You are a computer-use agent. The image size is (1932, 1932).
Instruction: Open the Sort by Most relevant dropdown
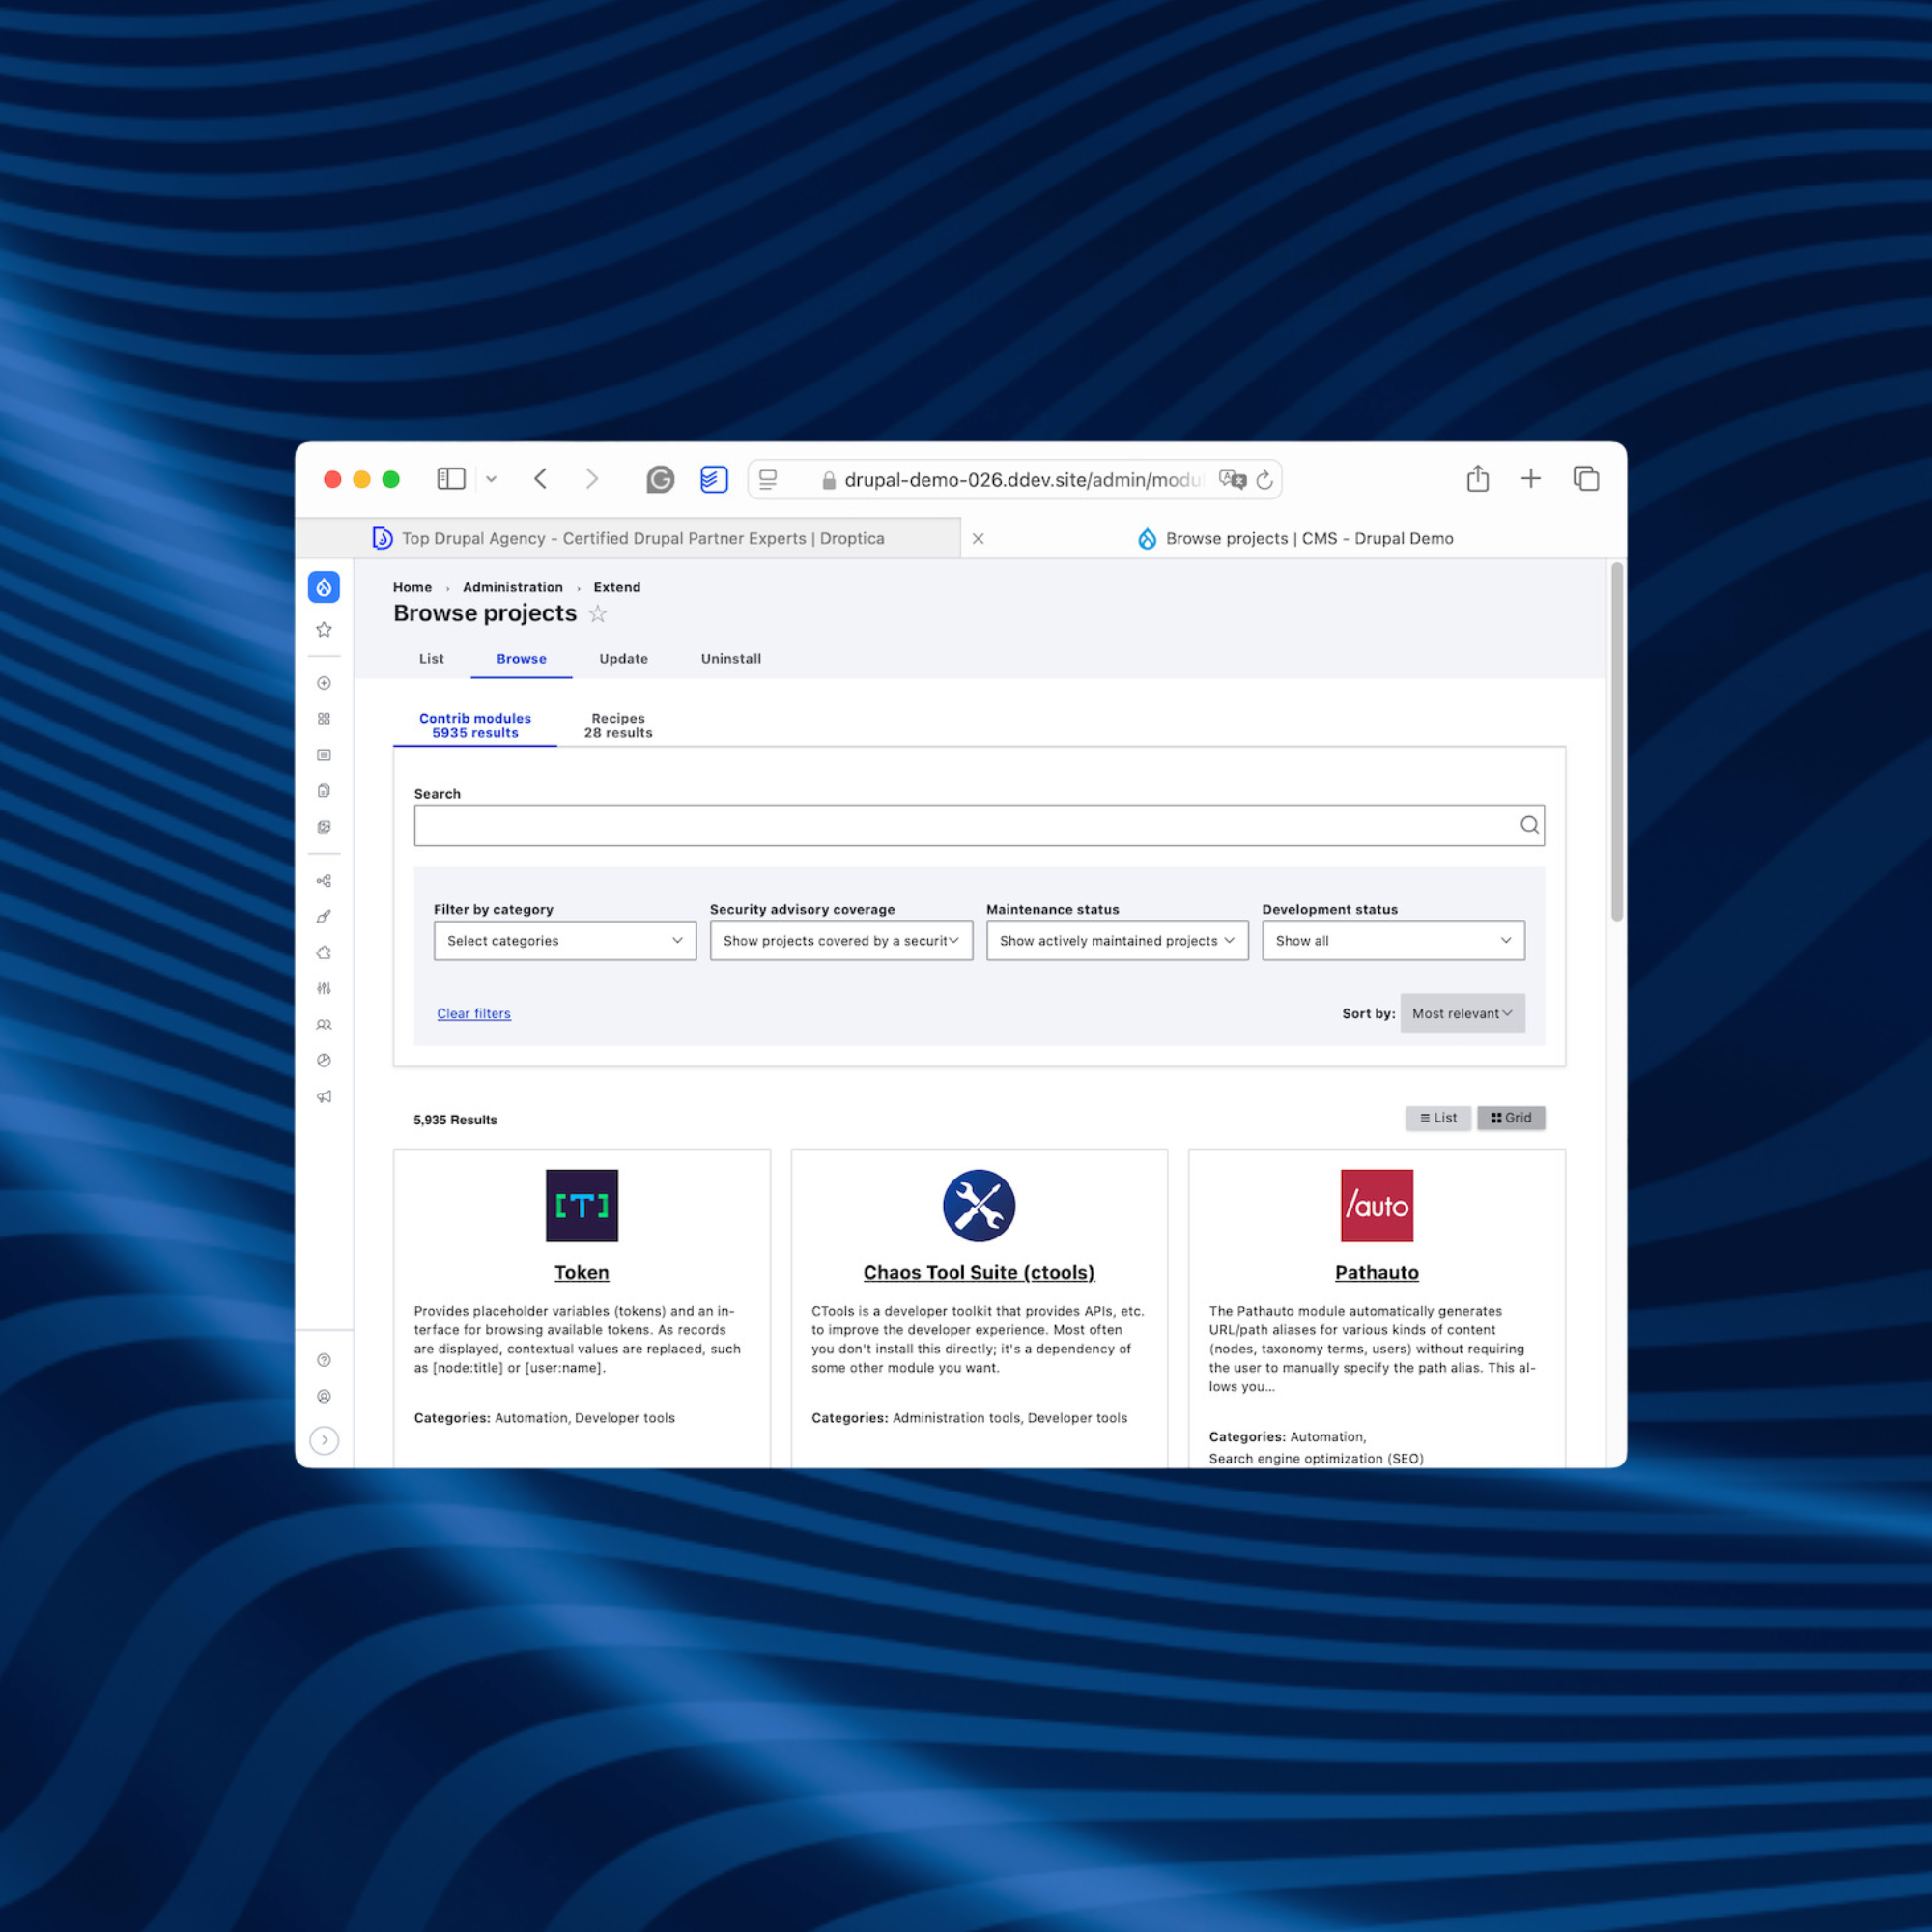(1462, 1013)
